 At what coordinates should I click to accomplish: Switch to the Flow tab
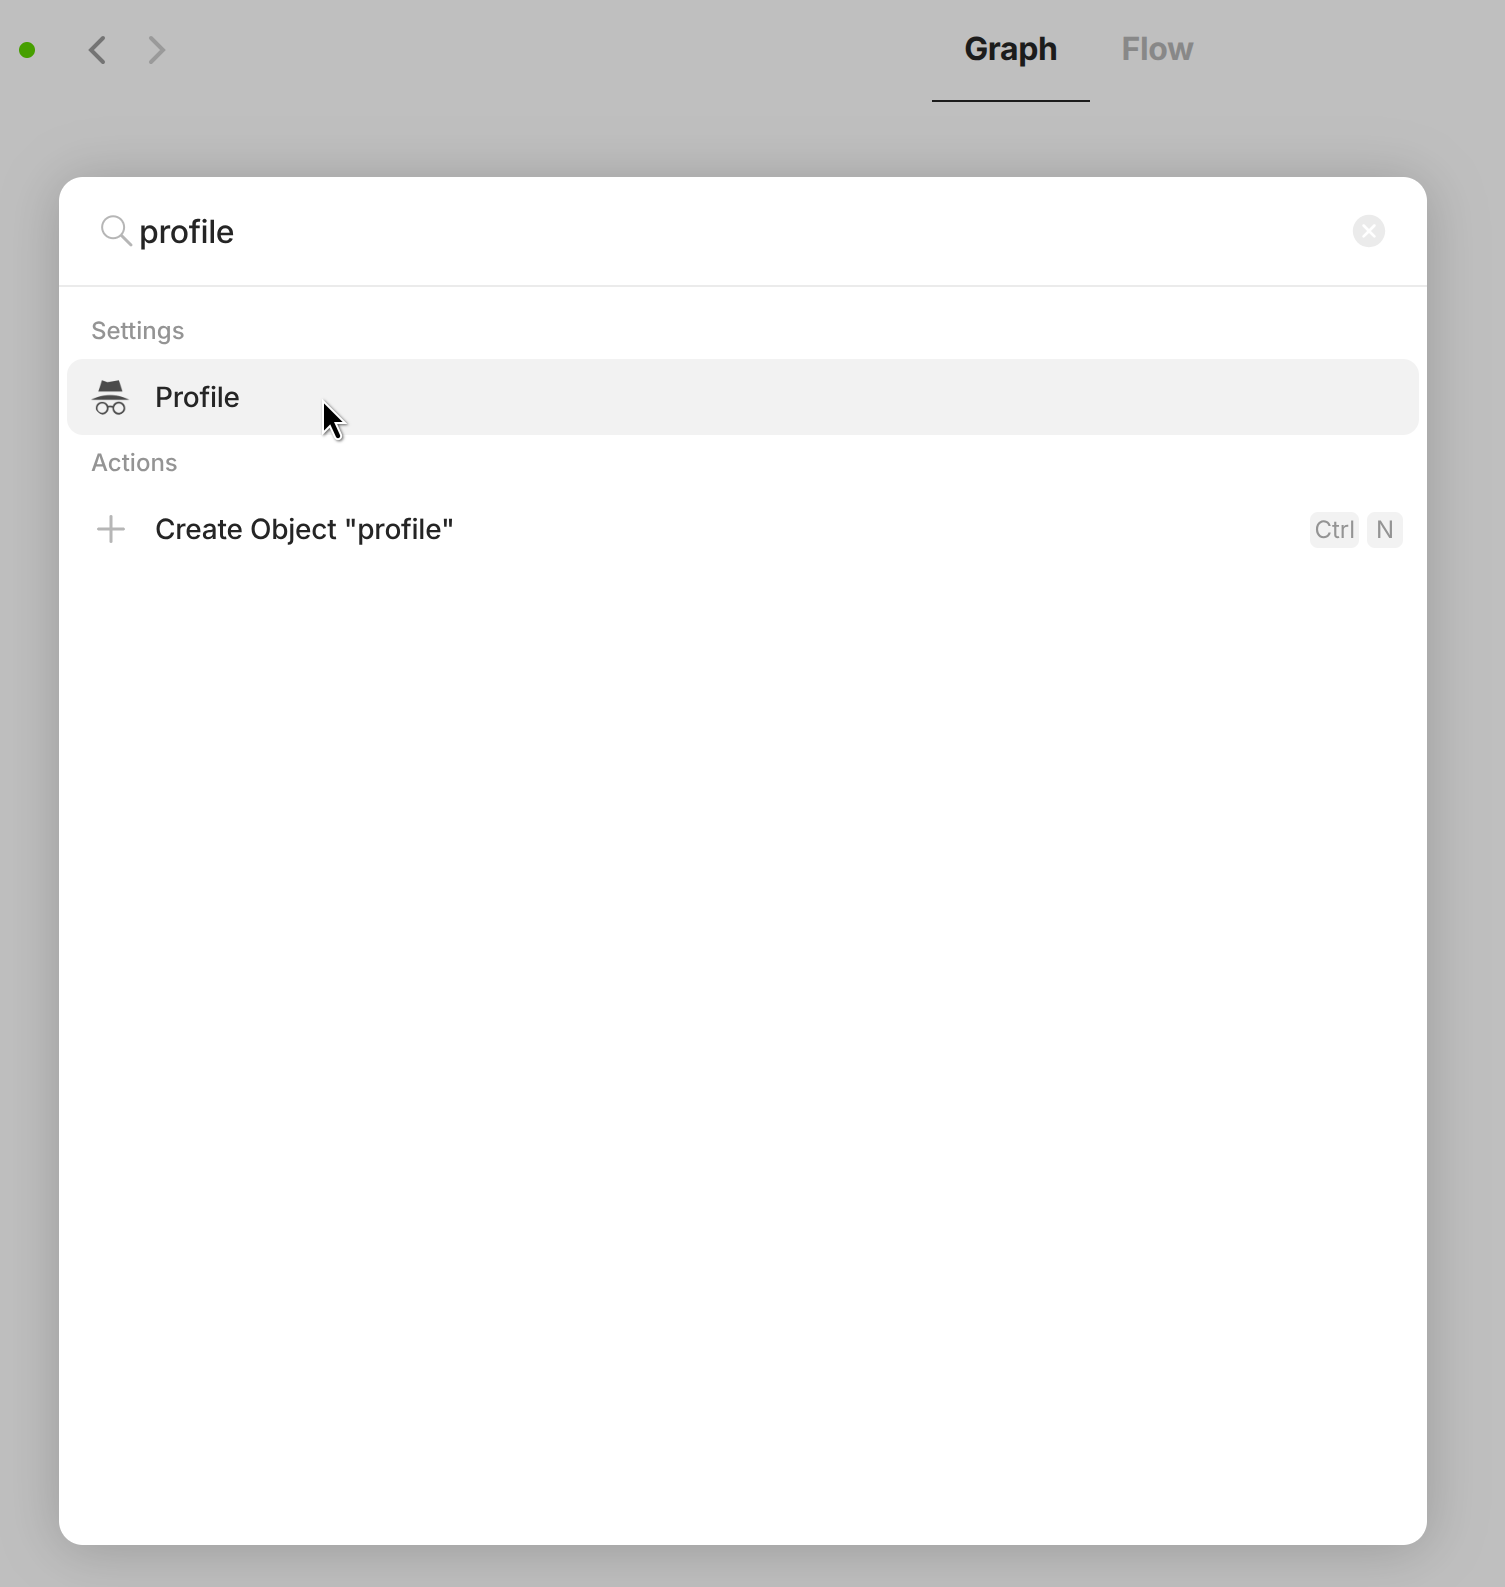(x=1157, y=49)
